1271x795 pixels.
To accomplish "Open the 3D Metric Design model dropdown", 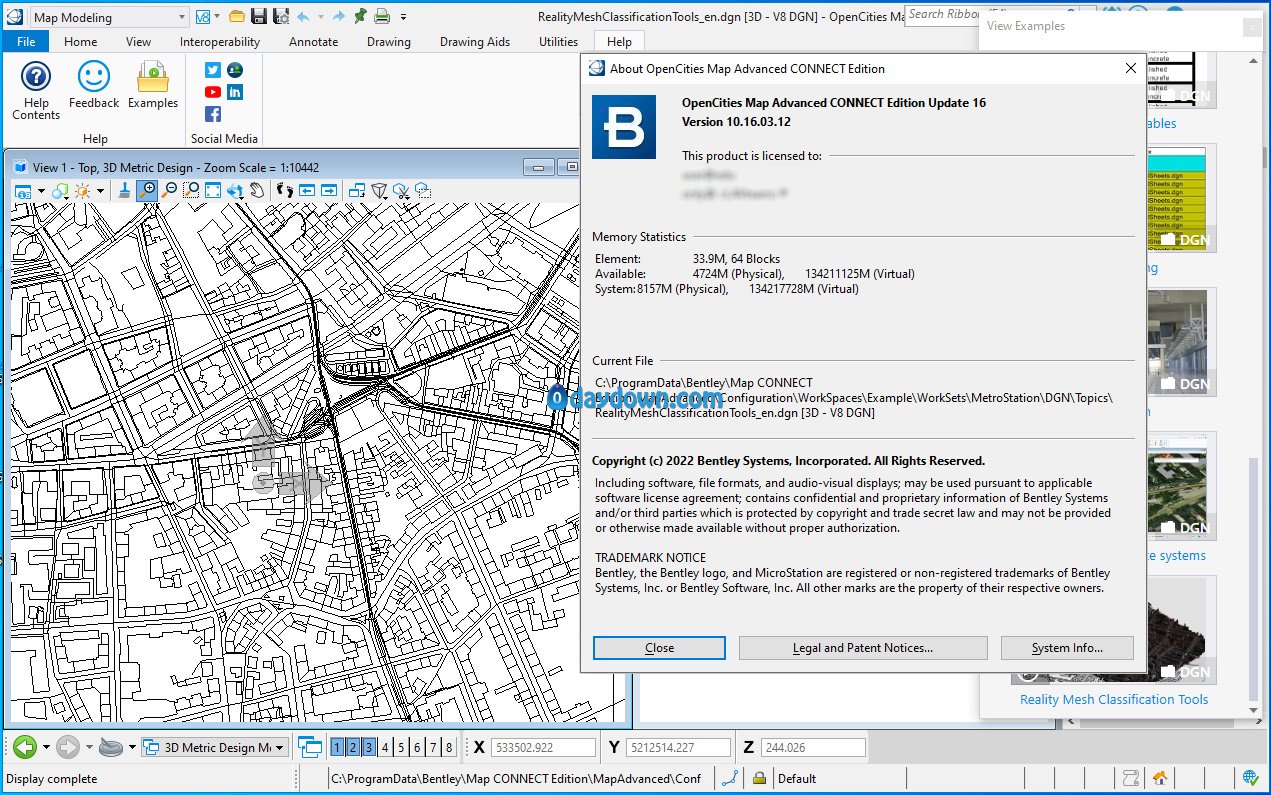I will [x=214, y=747].
